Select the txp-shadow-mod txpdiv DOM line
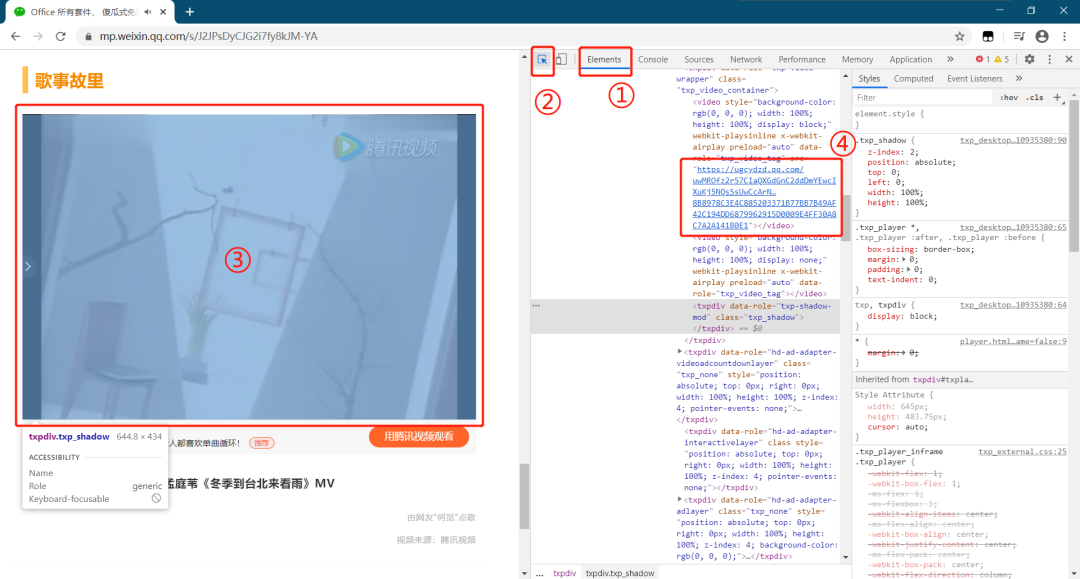1080x579 pixels. click(685, 317)
